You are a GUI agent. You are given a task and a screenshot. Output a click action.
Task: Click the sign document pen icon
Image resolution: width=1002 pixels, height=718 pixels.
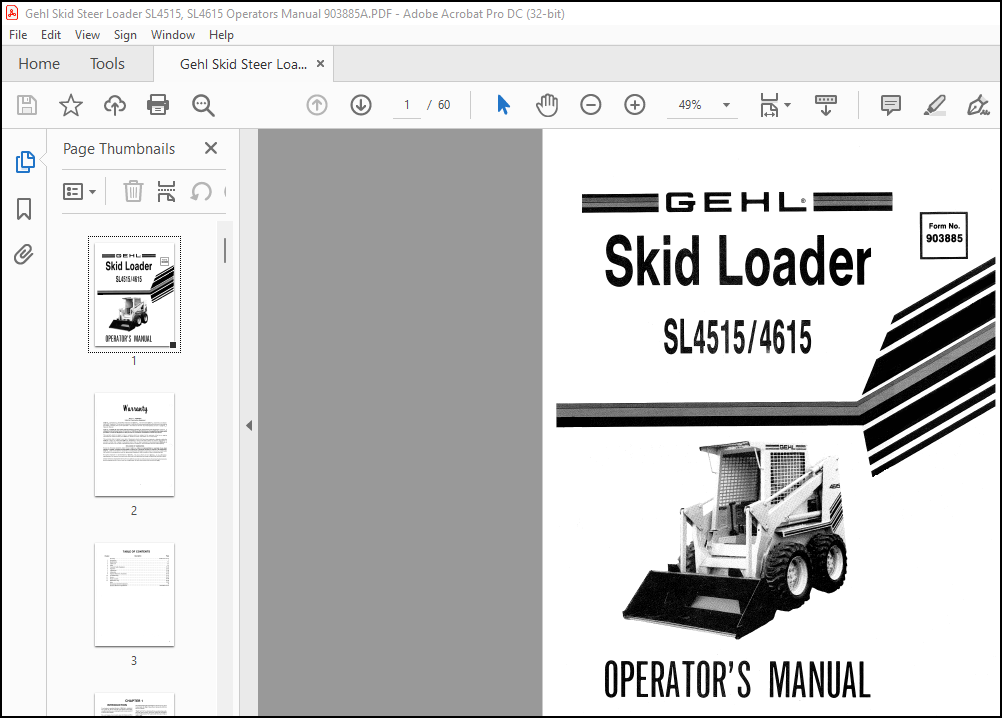point(978,105)
